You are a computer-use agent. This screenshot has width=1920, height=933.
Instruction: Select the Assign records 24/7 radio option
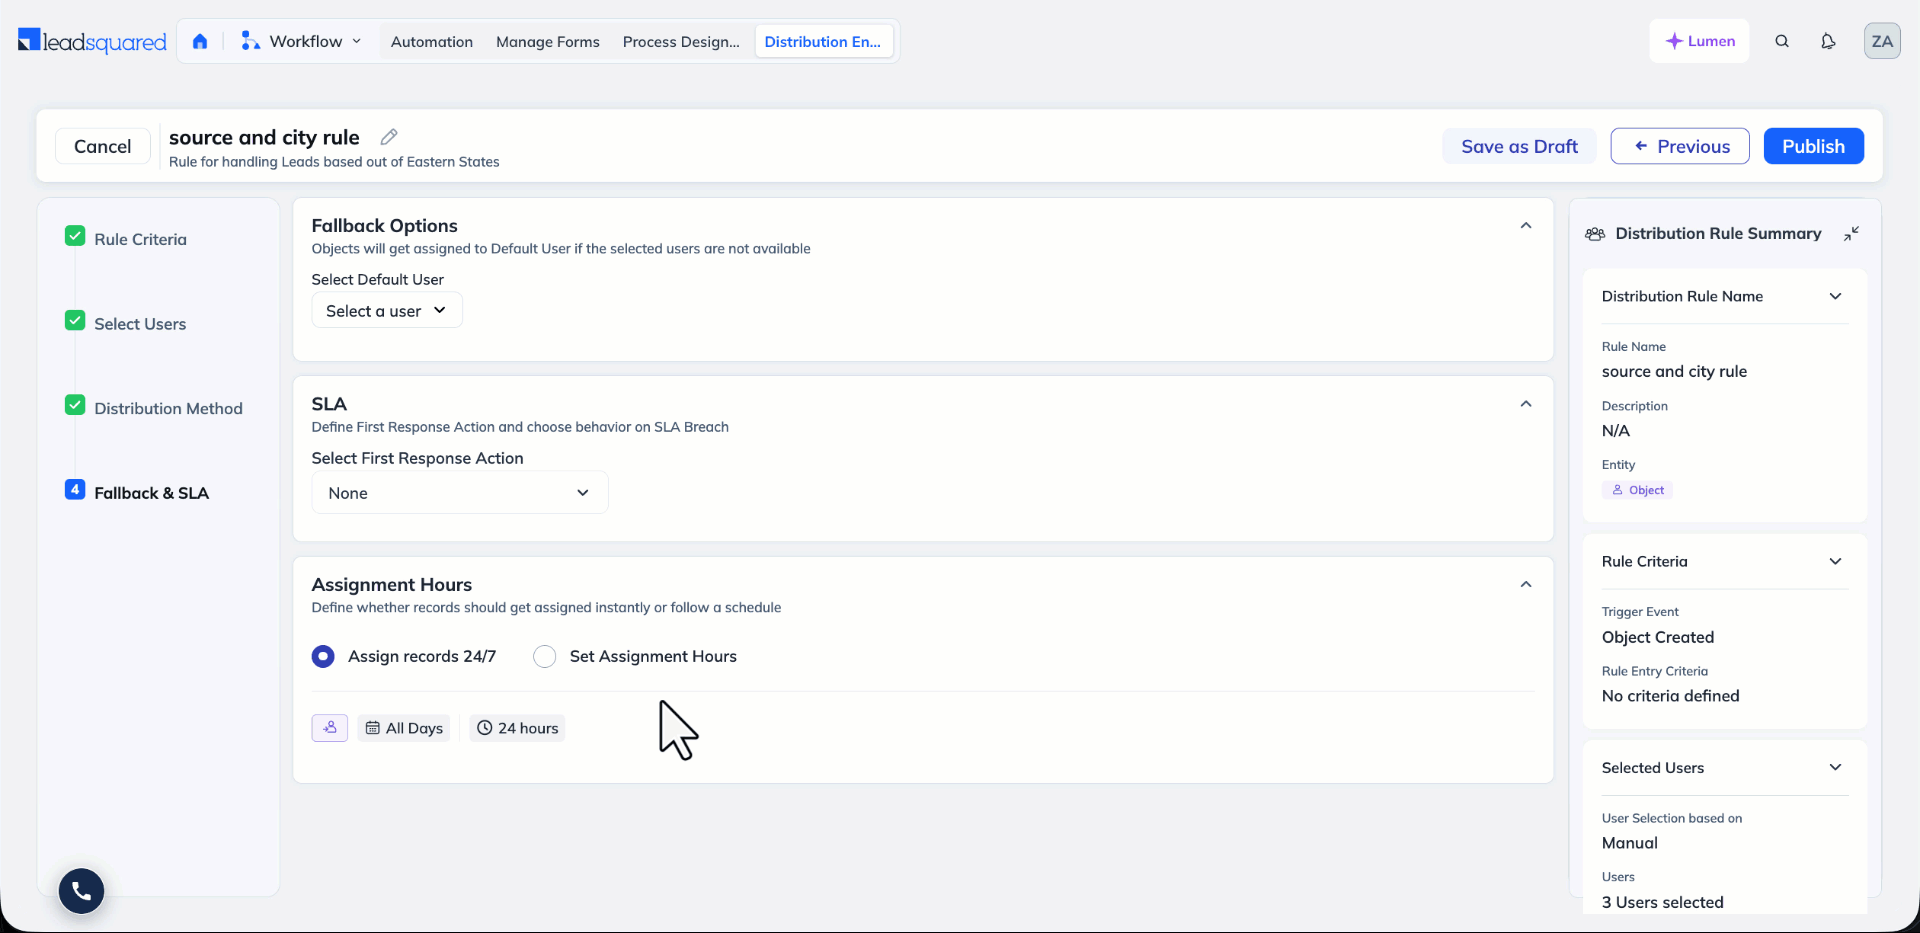point(323,656)
